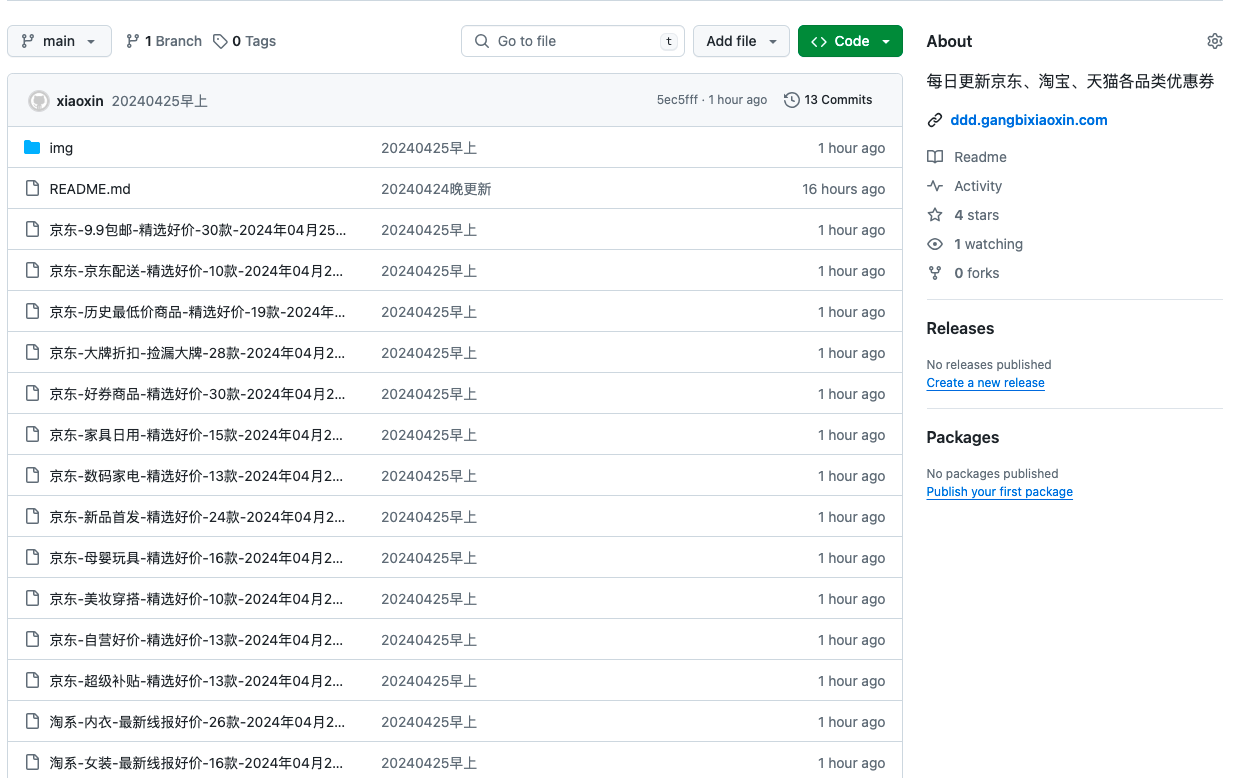
Task: Open the Releases heading link
Action: 960,329
